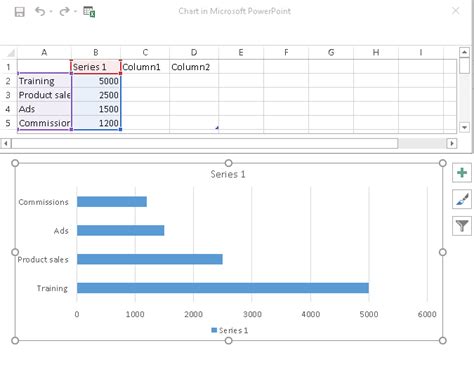The image size is (474, 369).
Task: Click the chart's bottom-right sizing handle
Action: [x=443, y=340]
